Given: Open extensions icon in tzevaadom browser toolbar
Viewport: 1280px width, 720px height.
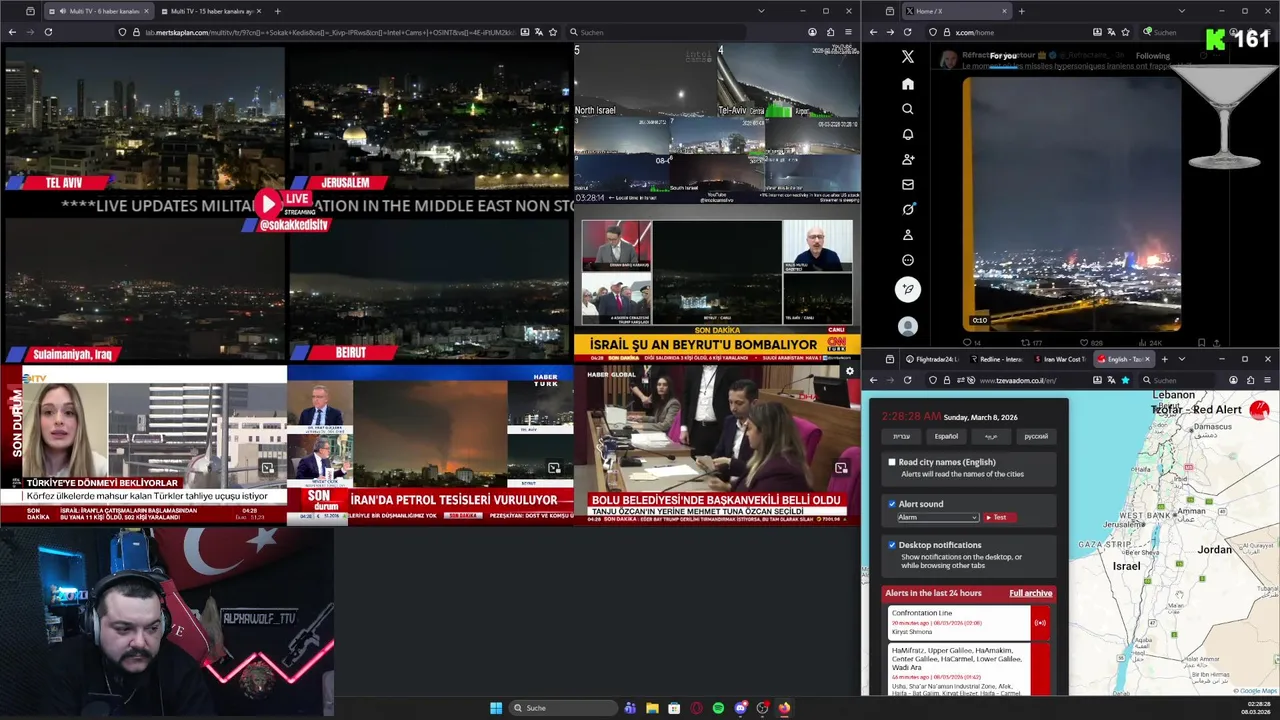Looking at the screenshot, I should (x=1251, y=380).
